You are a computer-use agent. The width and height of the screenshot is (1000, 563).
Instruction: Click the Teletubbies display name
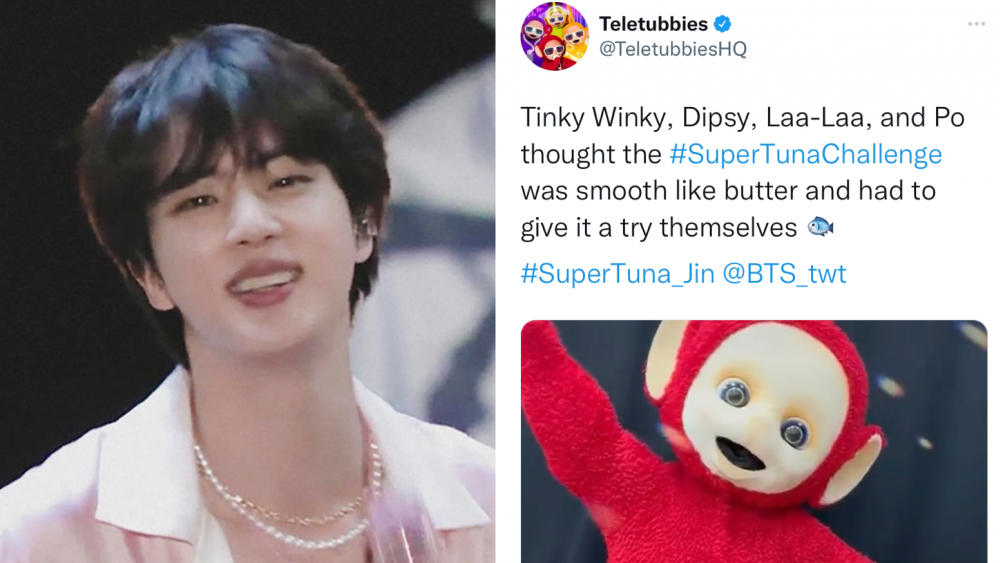(654, 24)
